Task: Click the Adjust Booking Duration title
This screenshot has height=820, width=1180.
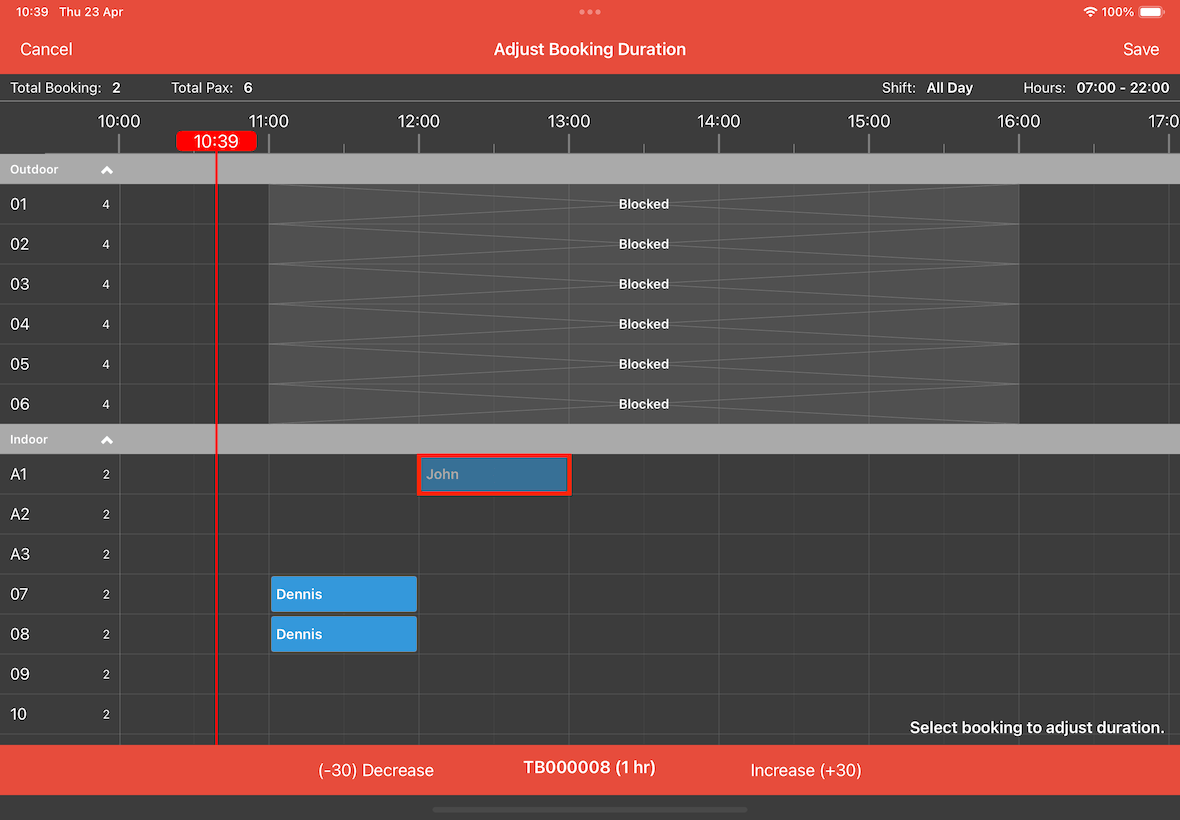Action: click(589, 50)
